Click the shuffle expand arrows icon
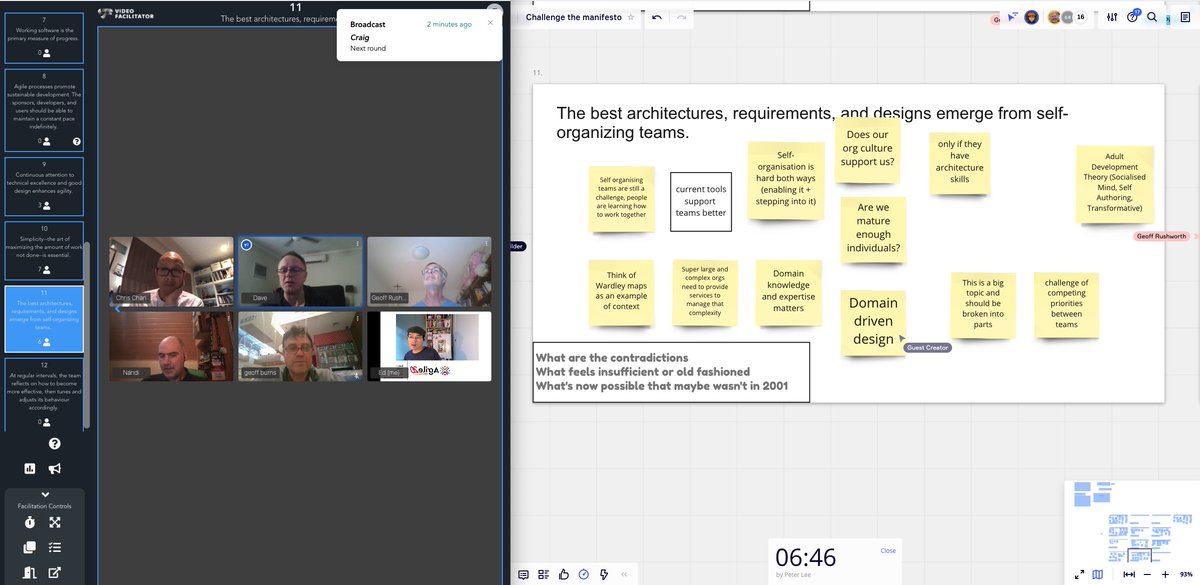 [x=55, y=523]
